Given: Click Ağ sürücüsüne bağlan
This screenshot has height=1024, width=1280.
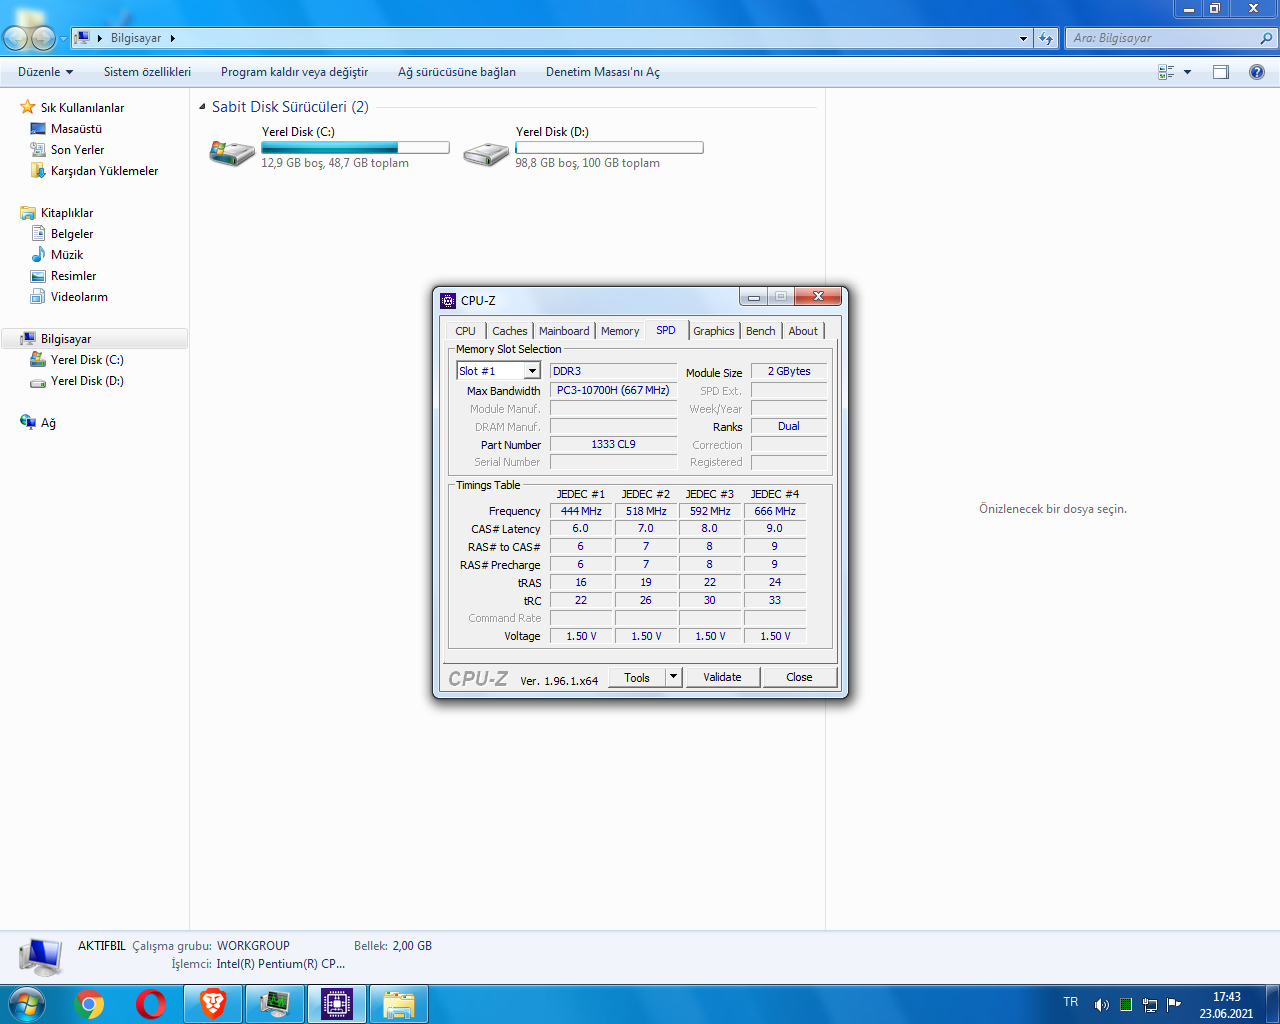Looking at the screenshot, I should point(457,72).
